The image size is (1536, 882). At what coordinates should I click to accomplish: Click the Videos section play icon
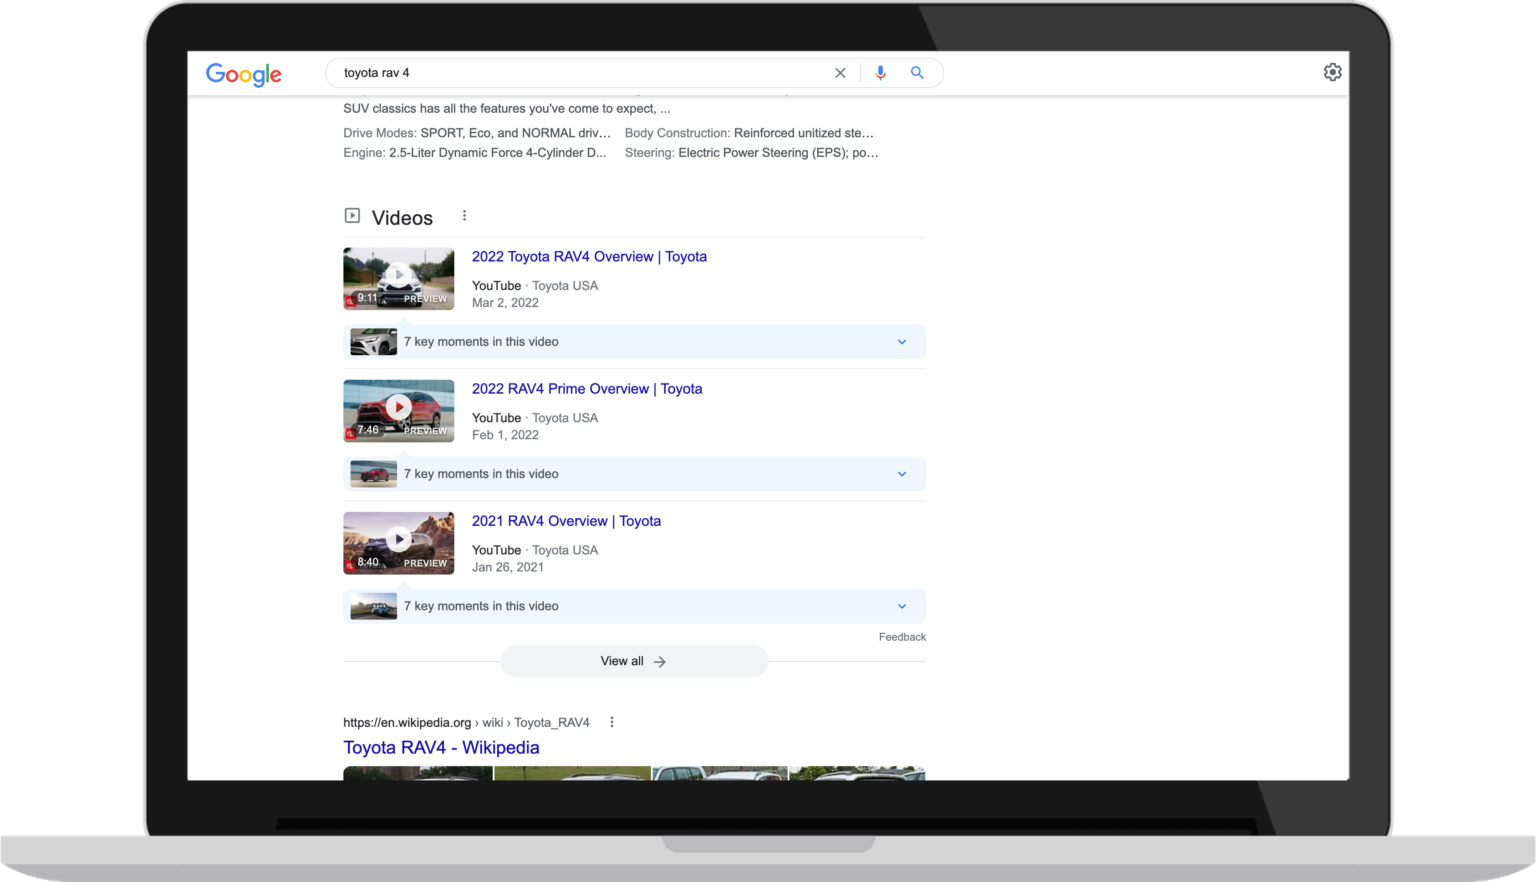pyautogui.click(x=352, y=214)
